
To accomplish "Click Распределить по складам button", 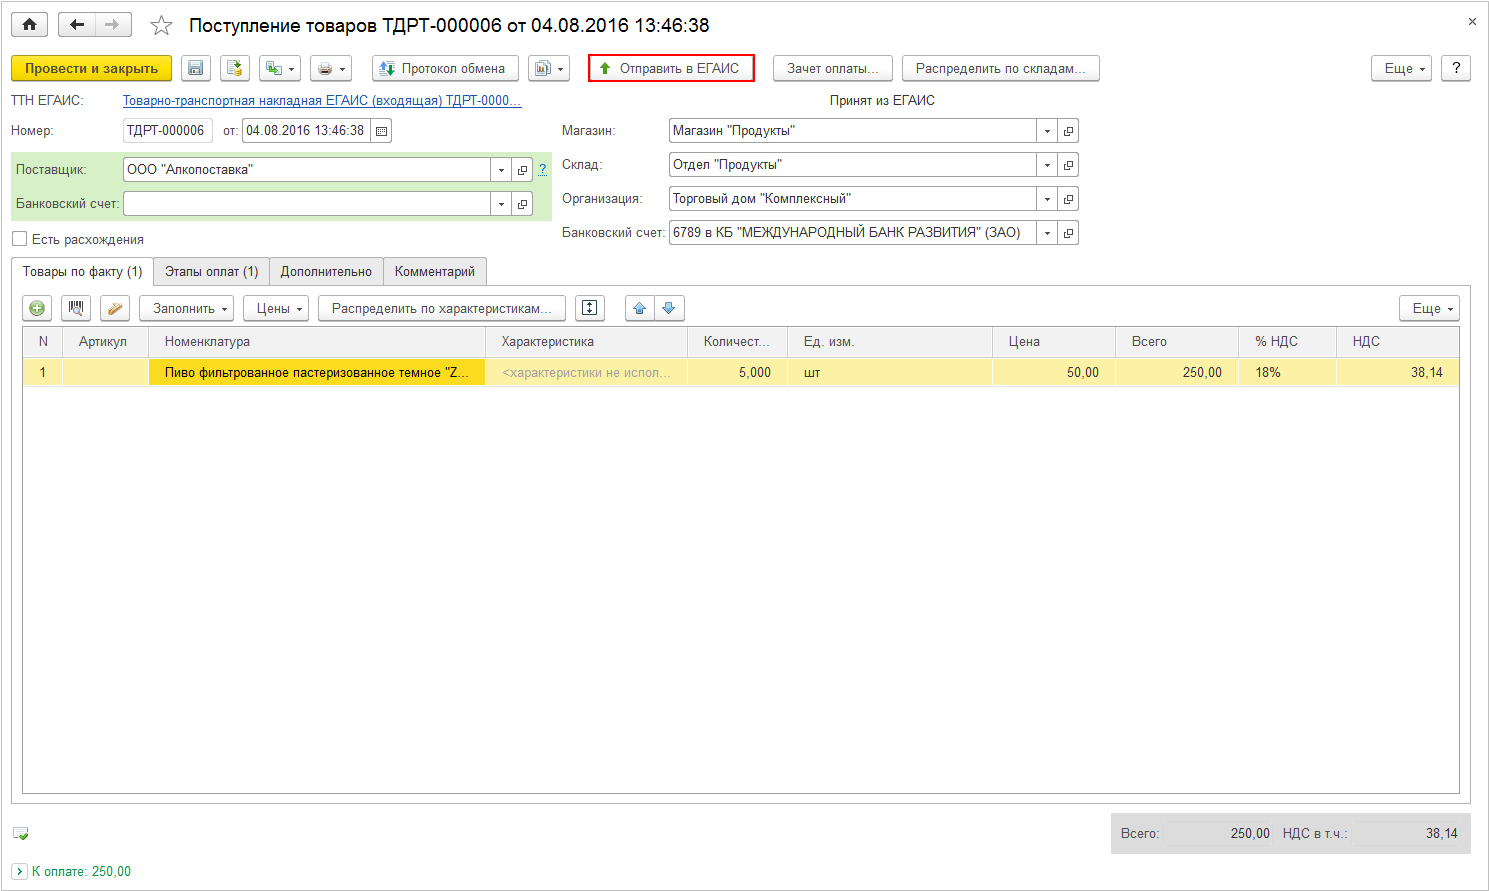I will coord(1001,68).
